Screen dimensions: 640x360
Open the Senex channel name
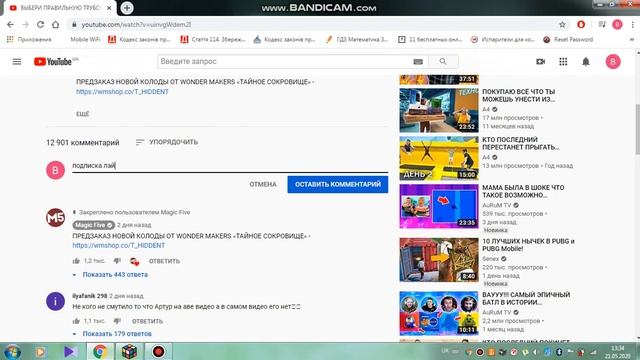pos(490,259)
